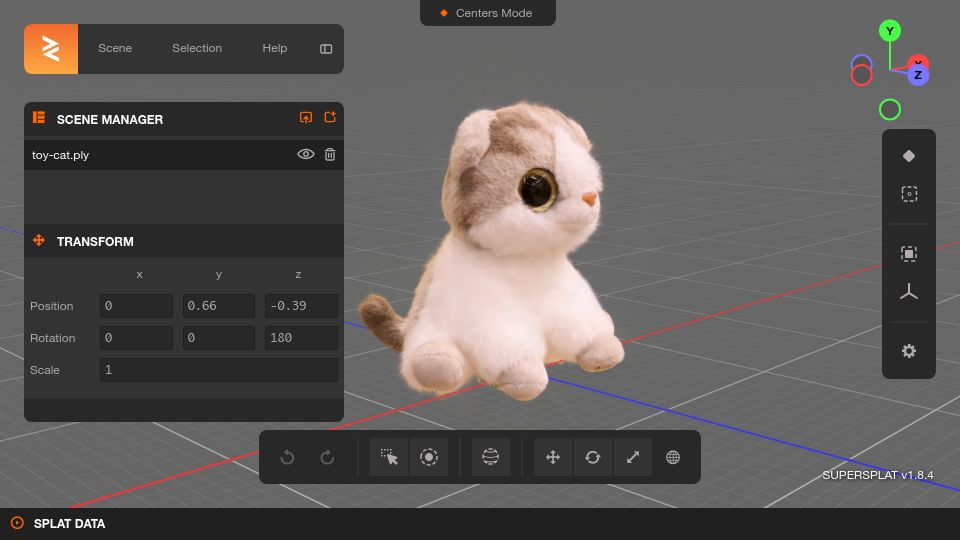This screenshot has width=960, height=540.
Task: Open the Scene menu
Action: [x=115, y=48]
